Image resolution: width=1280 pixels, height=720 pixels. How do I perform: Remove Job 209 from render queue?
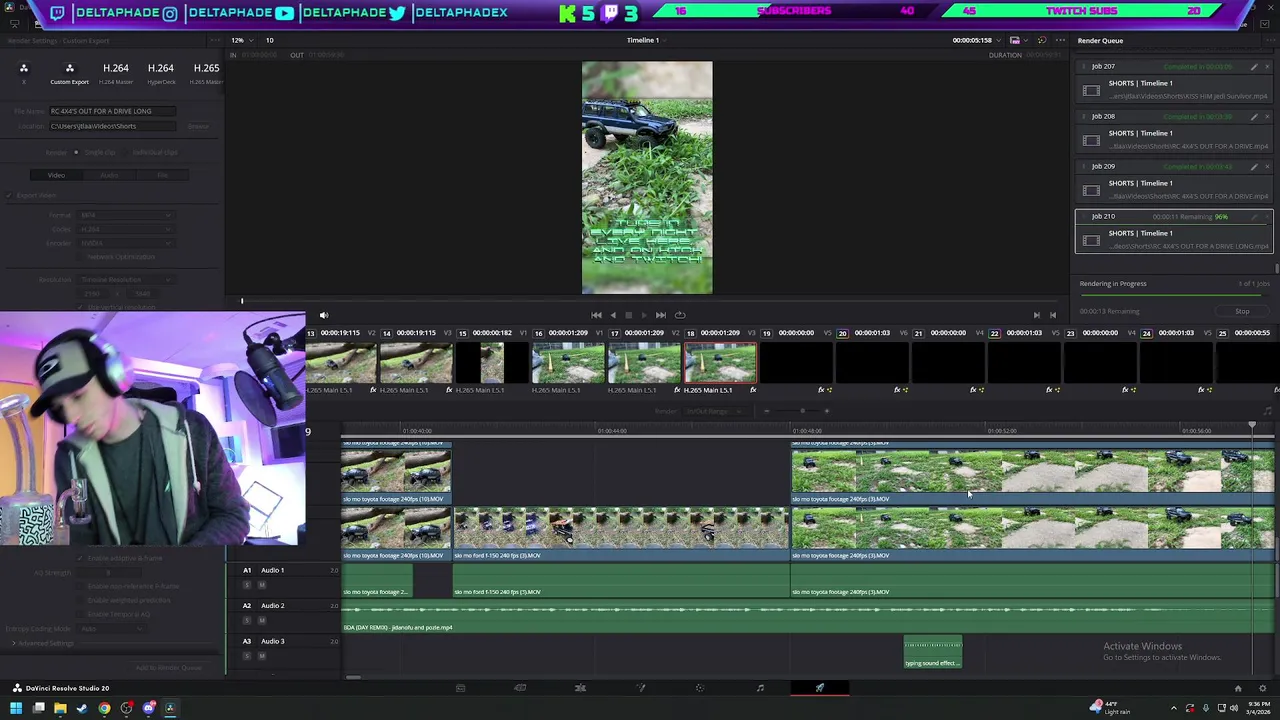point(1268,167)
